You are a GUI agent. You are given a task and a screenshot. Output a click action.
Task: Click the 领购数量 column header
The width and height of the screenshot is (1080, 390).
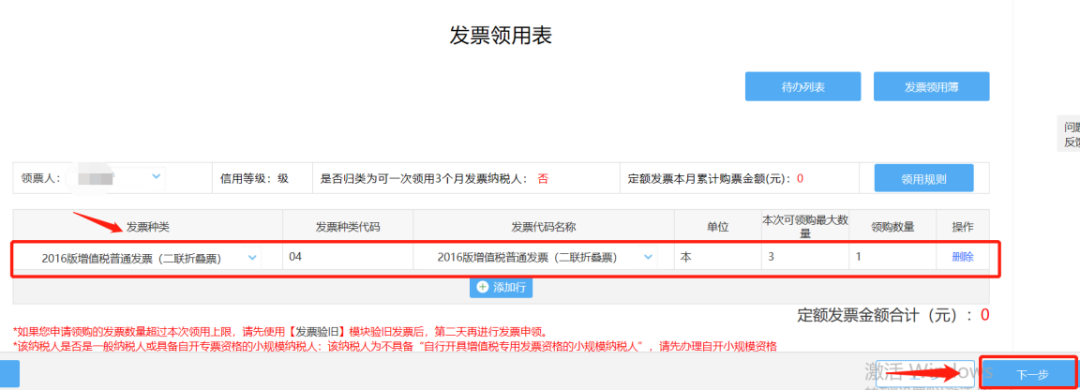point(892,226)
